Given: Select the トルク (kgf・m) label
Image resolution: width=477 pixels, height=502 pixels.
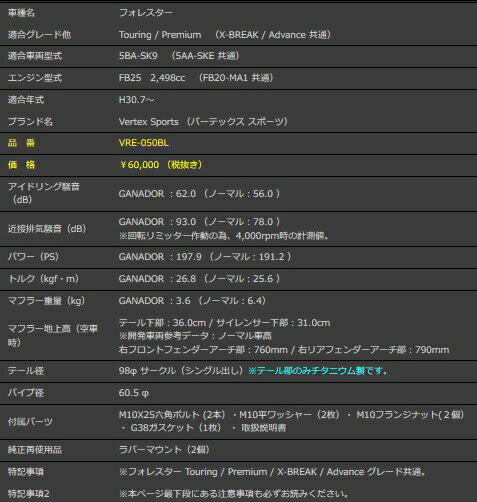Looking at the screenshot, I should click(43, 279).
